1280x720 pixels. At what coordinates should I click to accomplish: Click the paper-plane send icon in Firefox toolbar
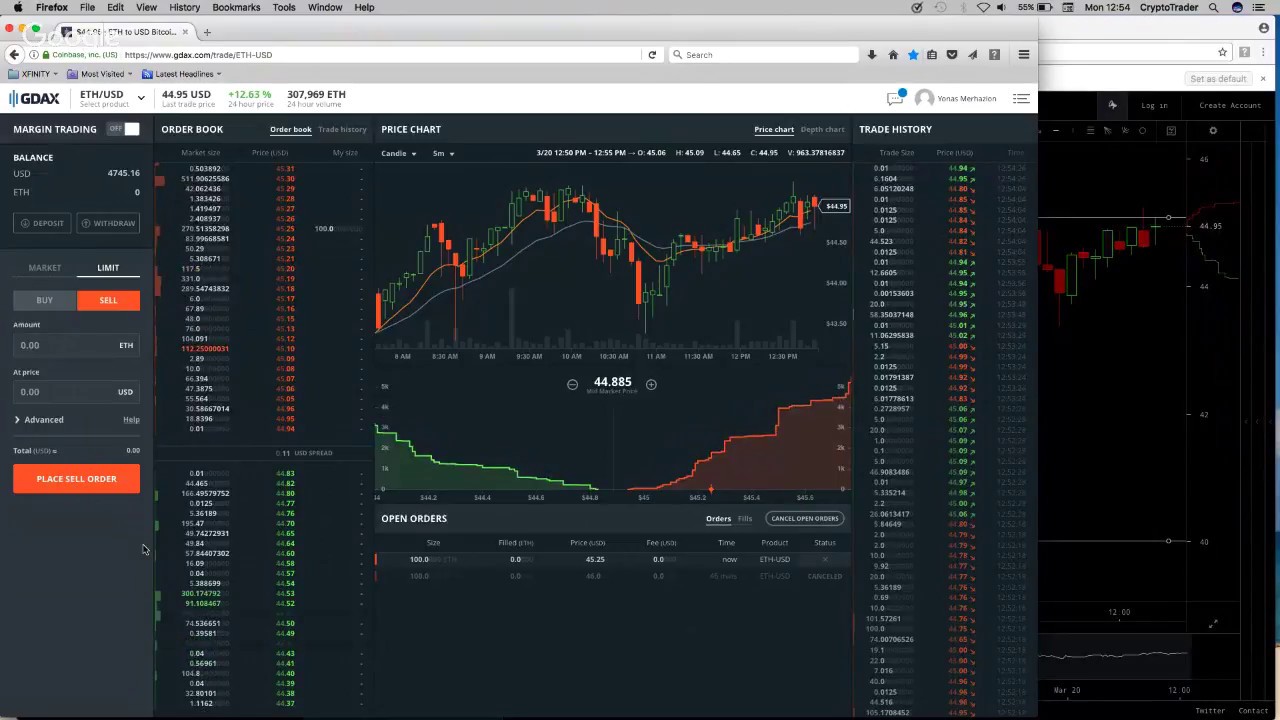[973, 54]
